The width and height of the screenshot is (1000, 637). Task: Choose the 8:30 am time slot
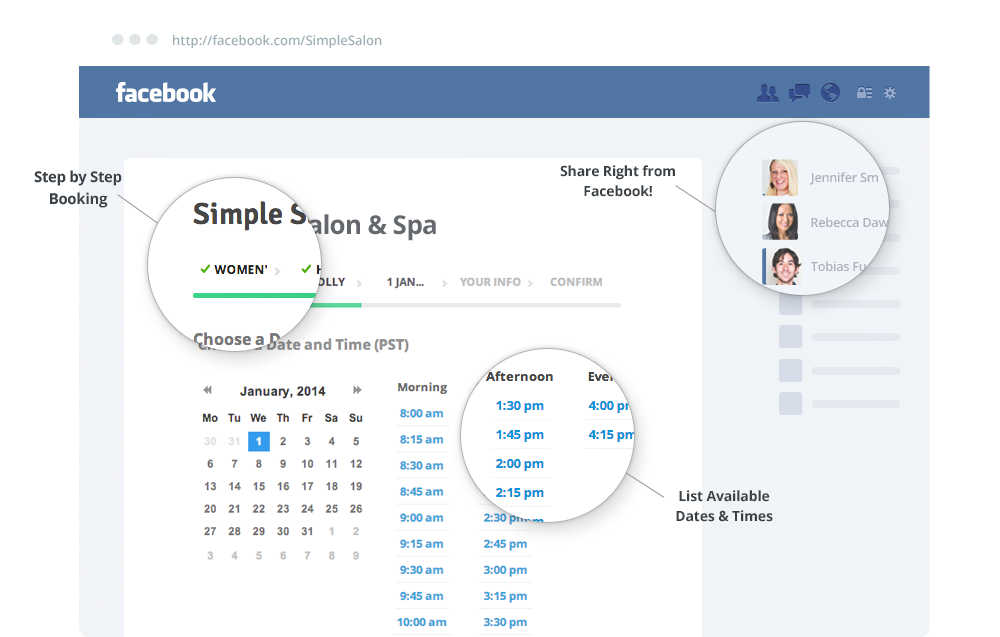pyautogui.click(x=421, y=465)
